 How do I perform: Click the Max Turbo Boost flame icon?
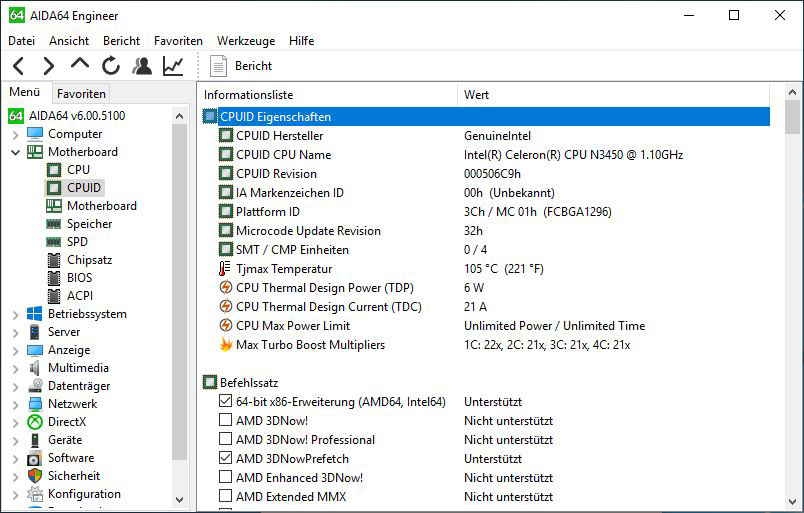226,344
